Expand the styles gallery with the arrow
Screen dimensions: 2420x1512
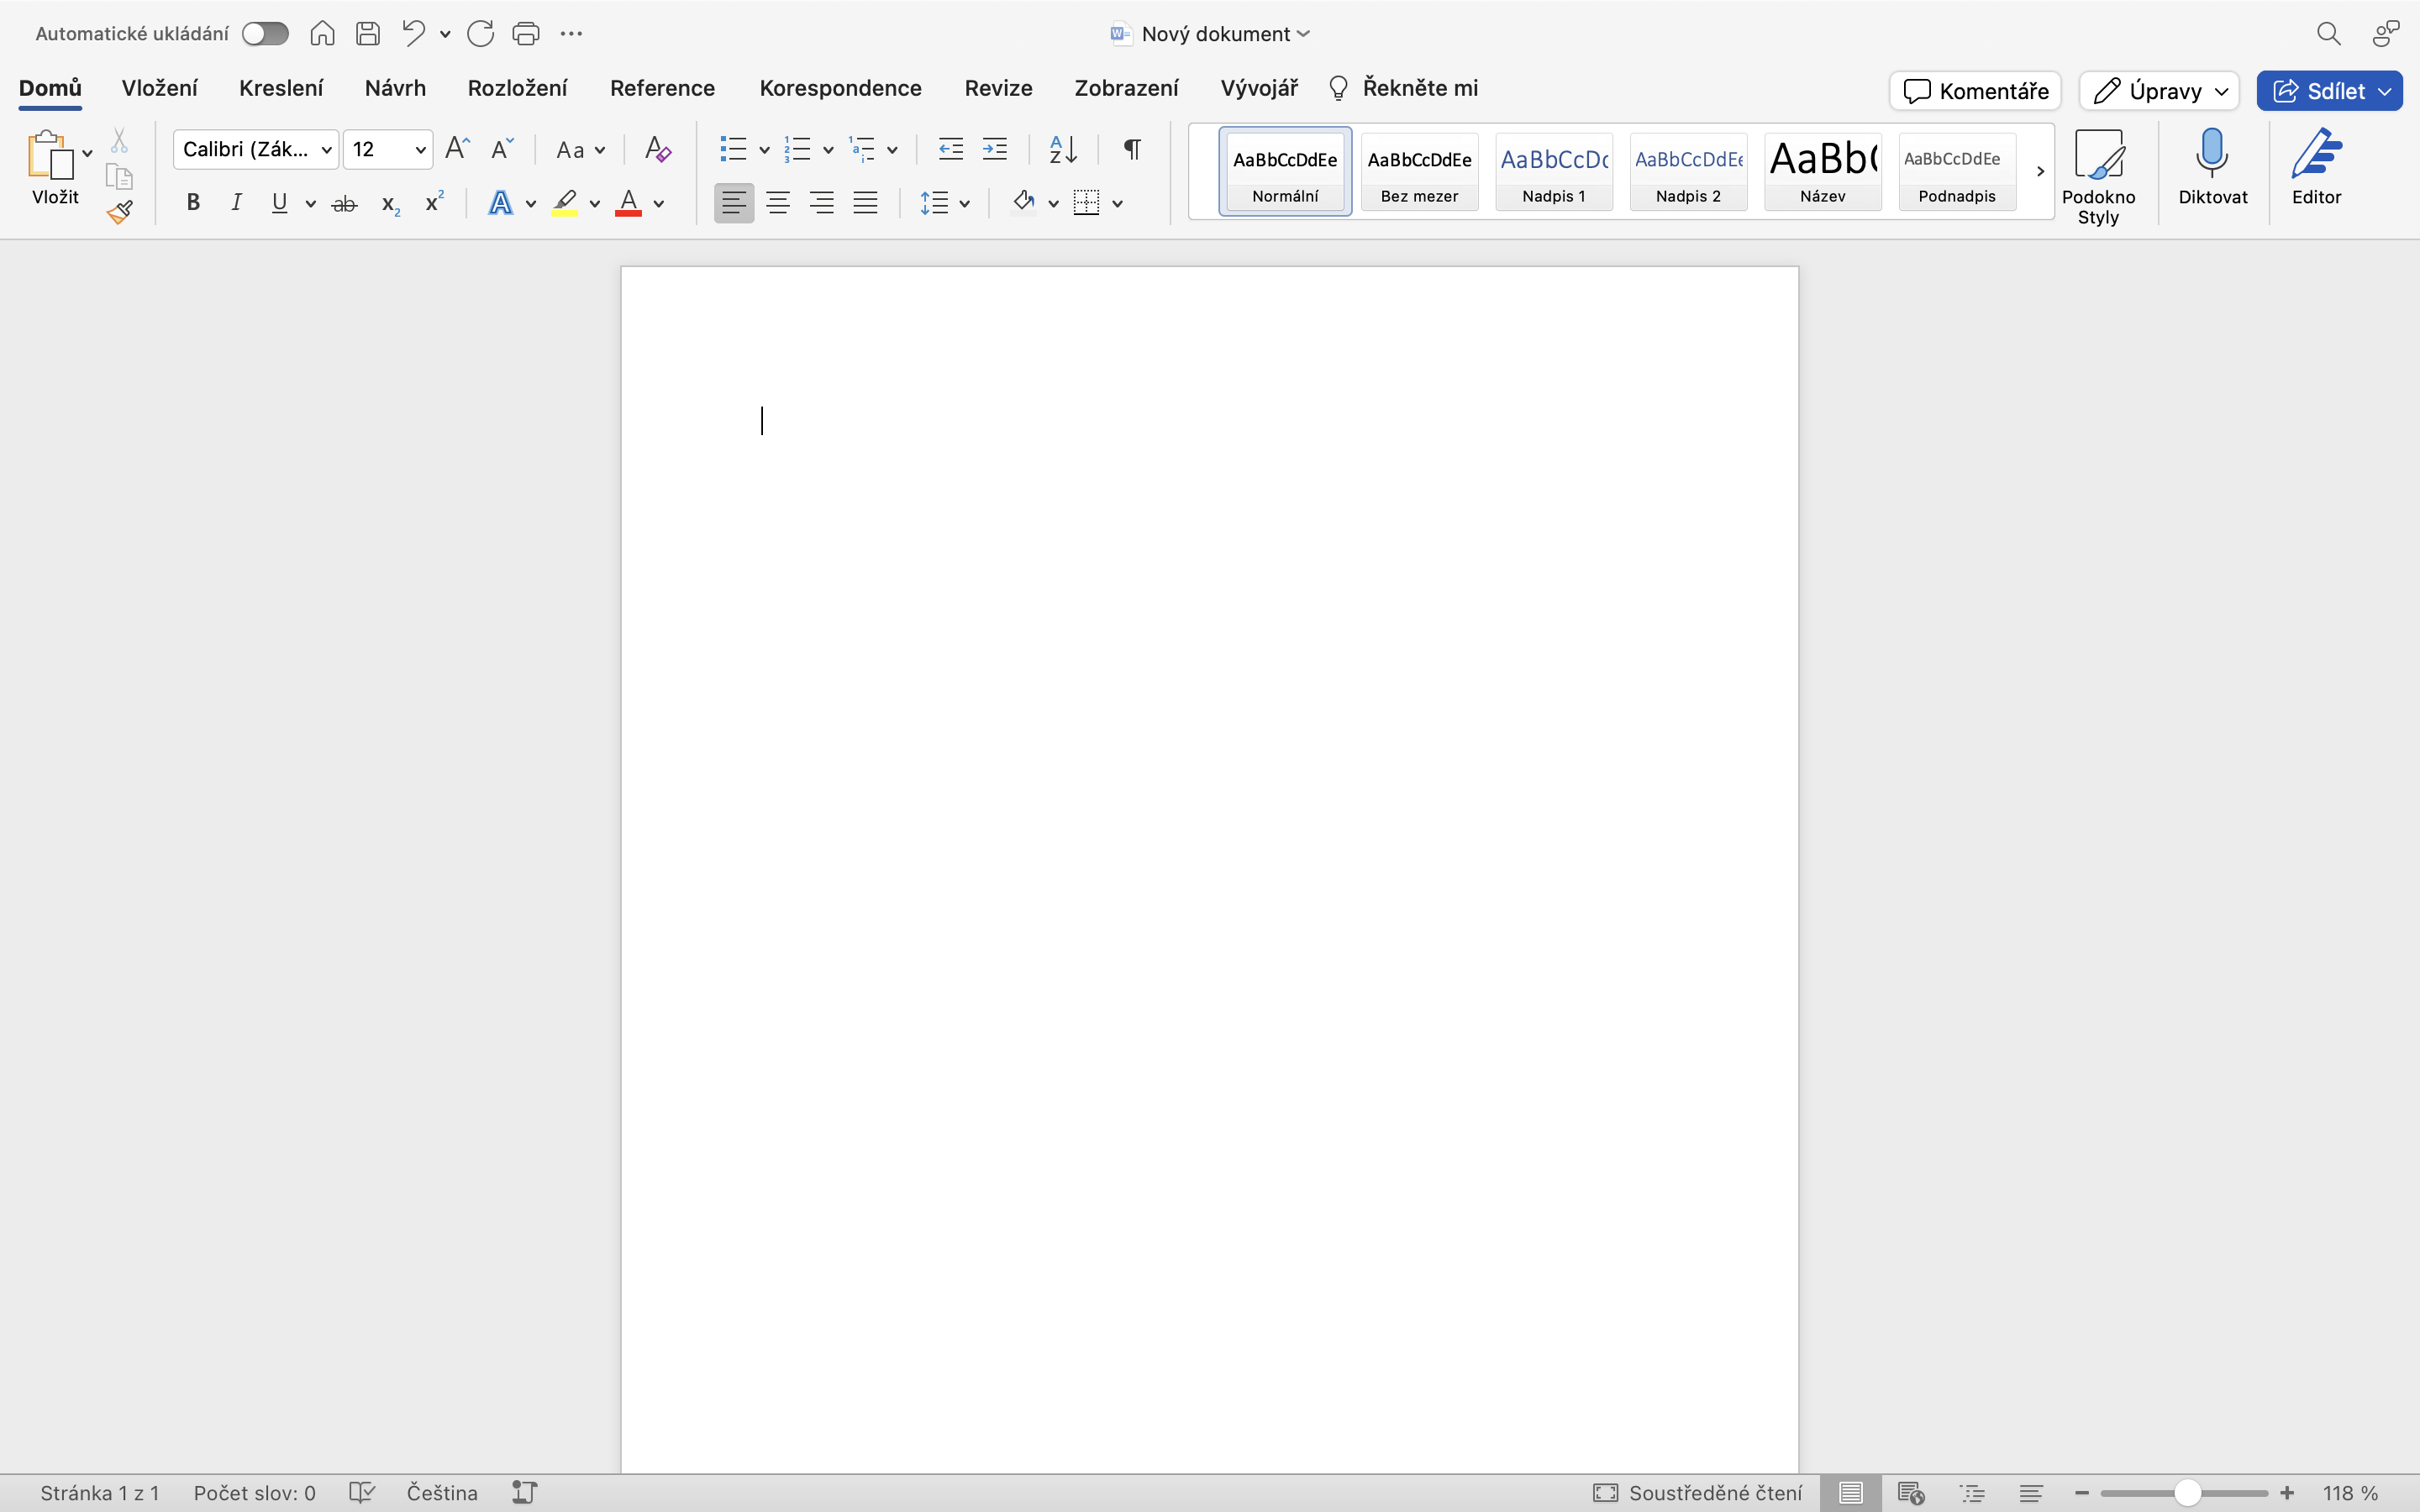[x=2039, y=171]
